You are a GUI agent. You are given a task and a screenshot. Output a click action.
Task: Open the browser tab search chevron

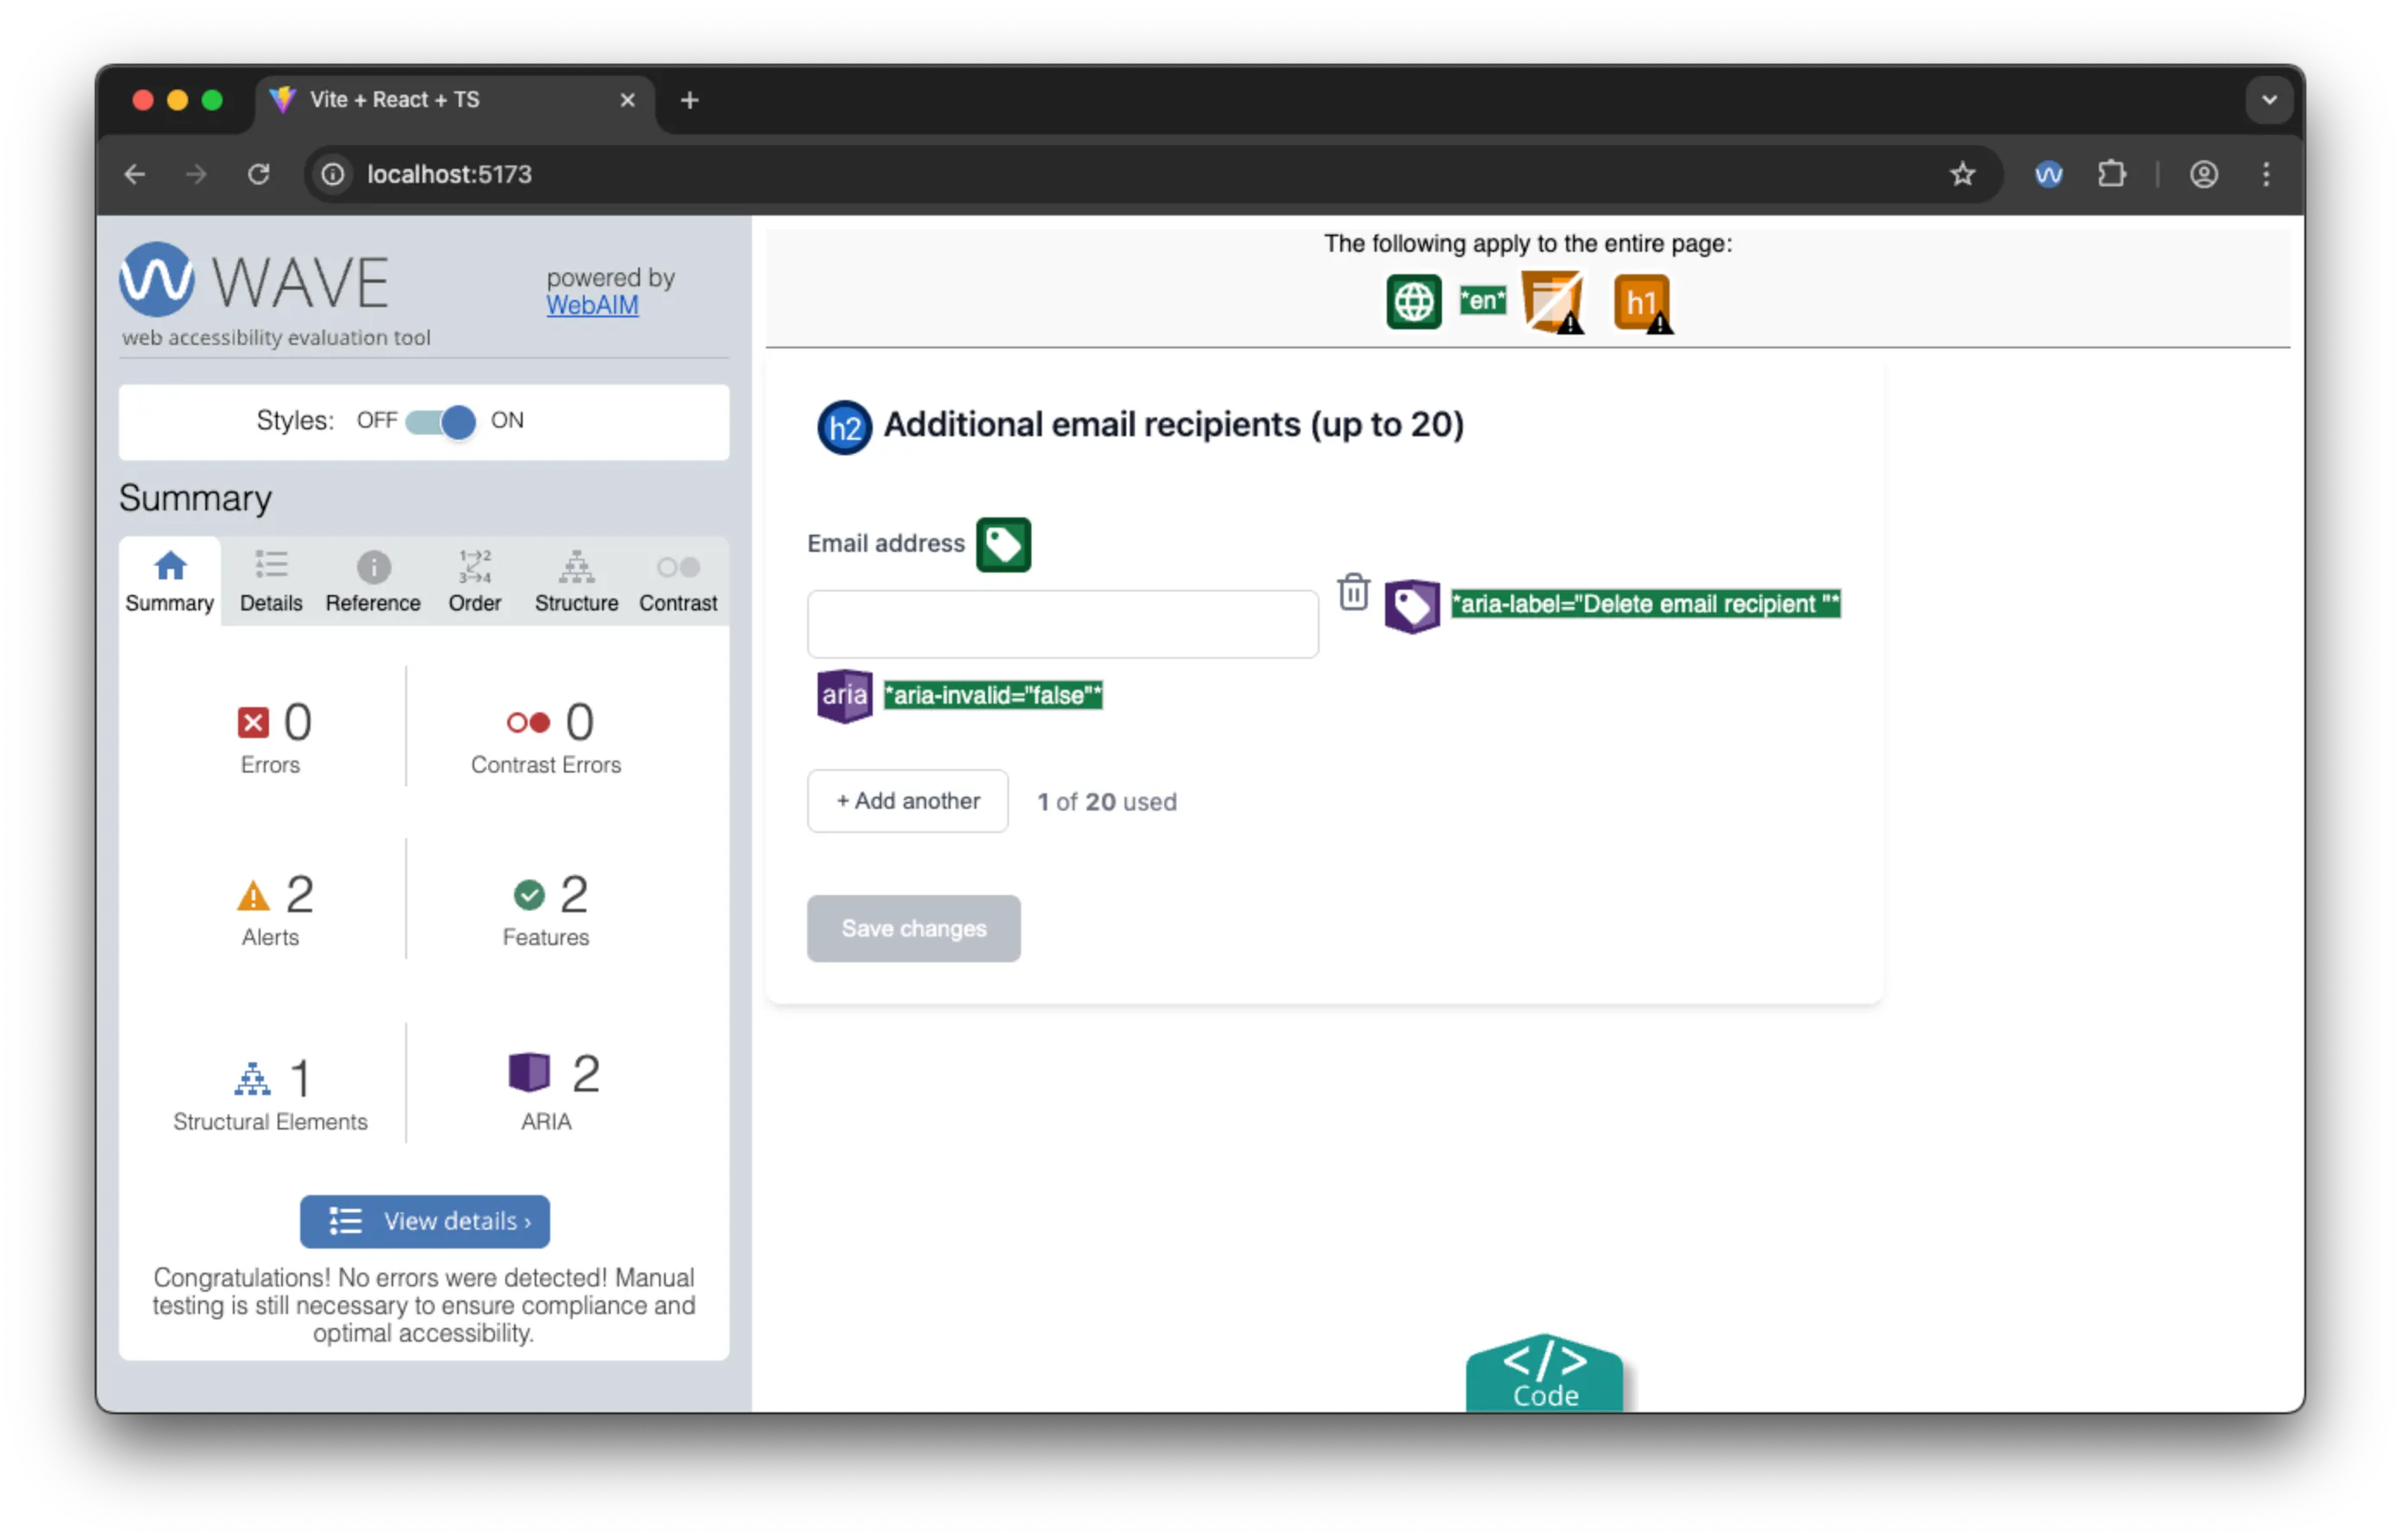click(2268, 99)
